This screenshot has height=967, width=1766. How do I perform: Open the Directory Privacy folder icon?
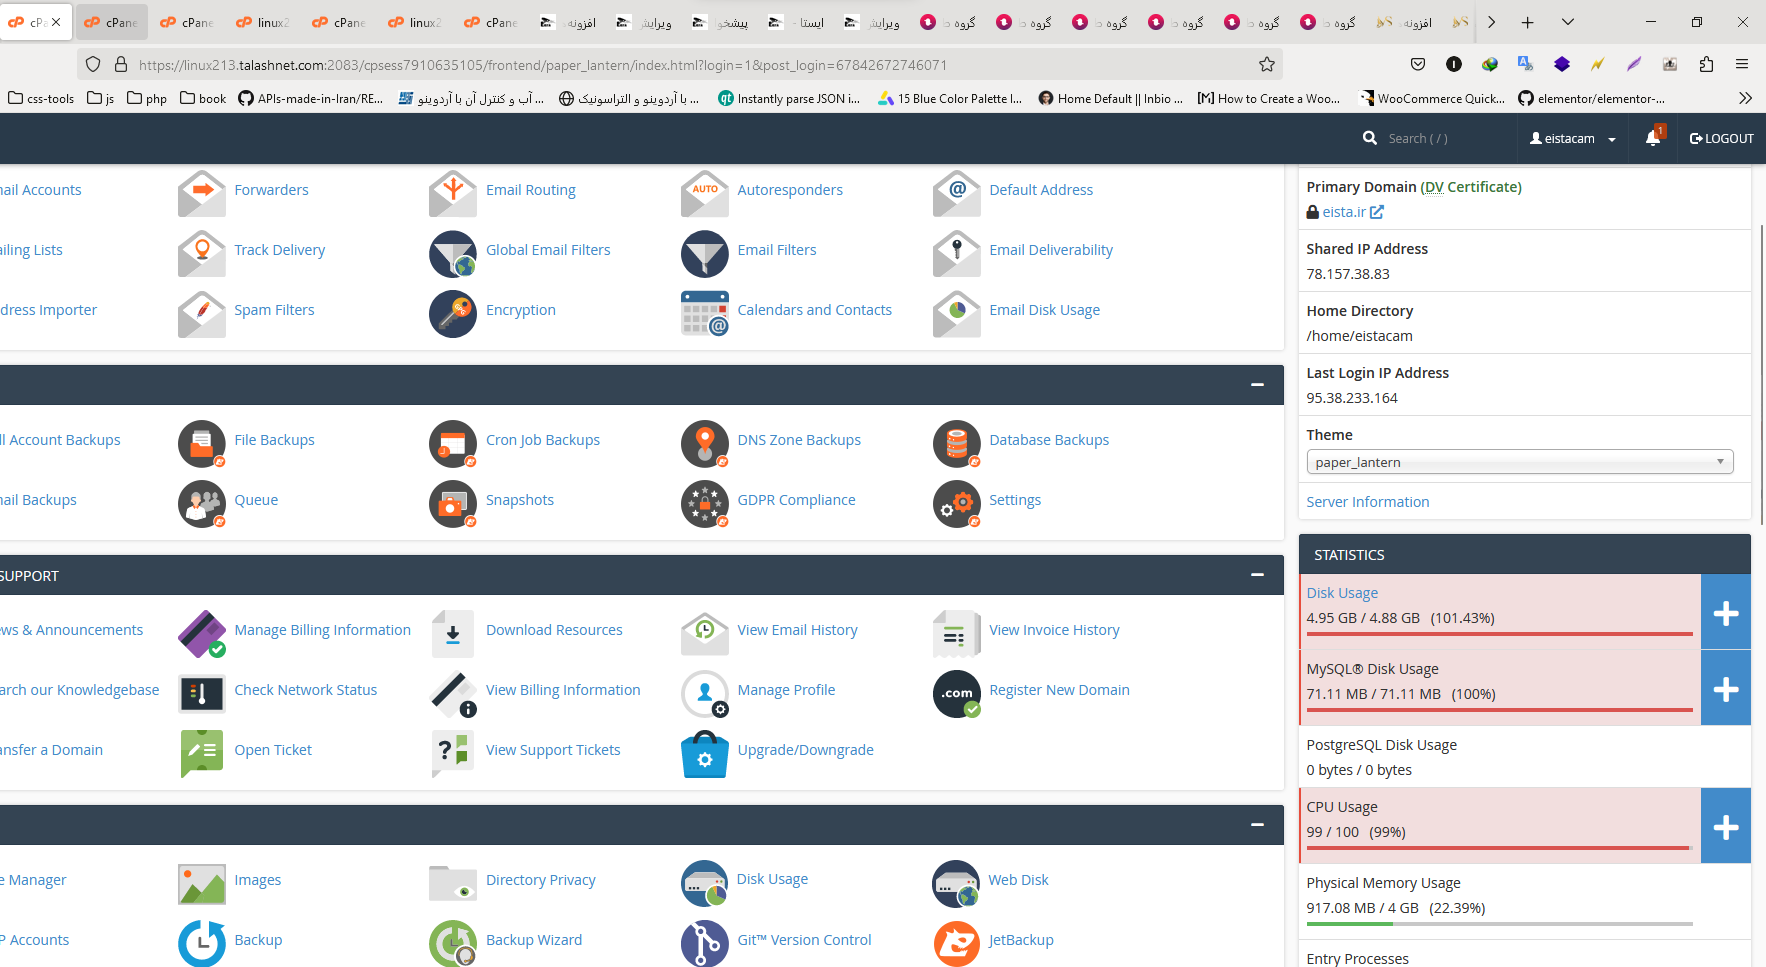tap(453, 884)
